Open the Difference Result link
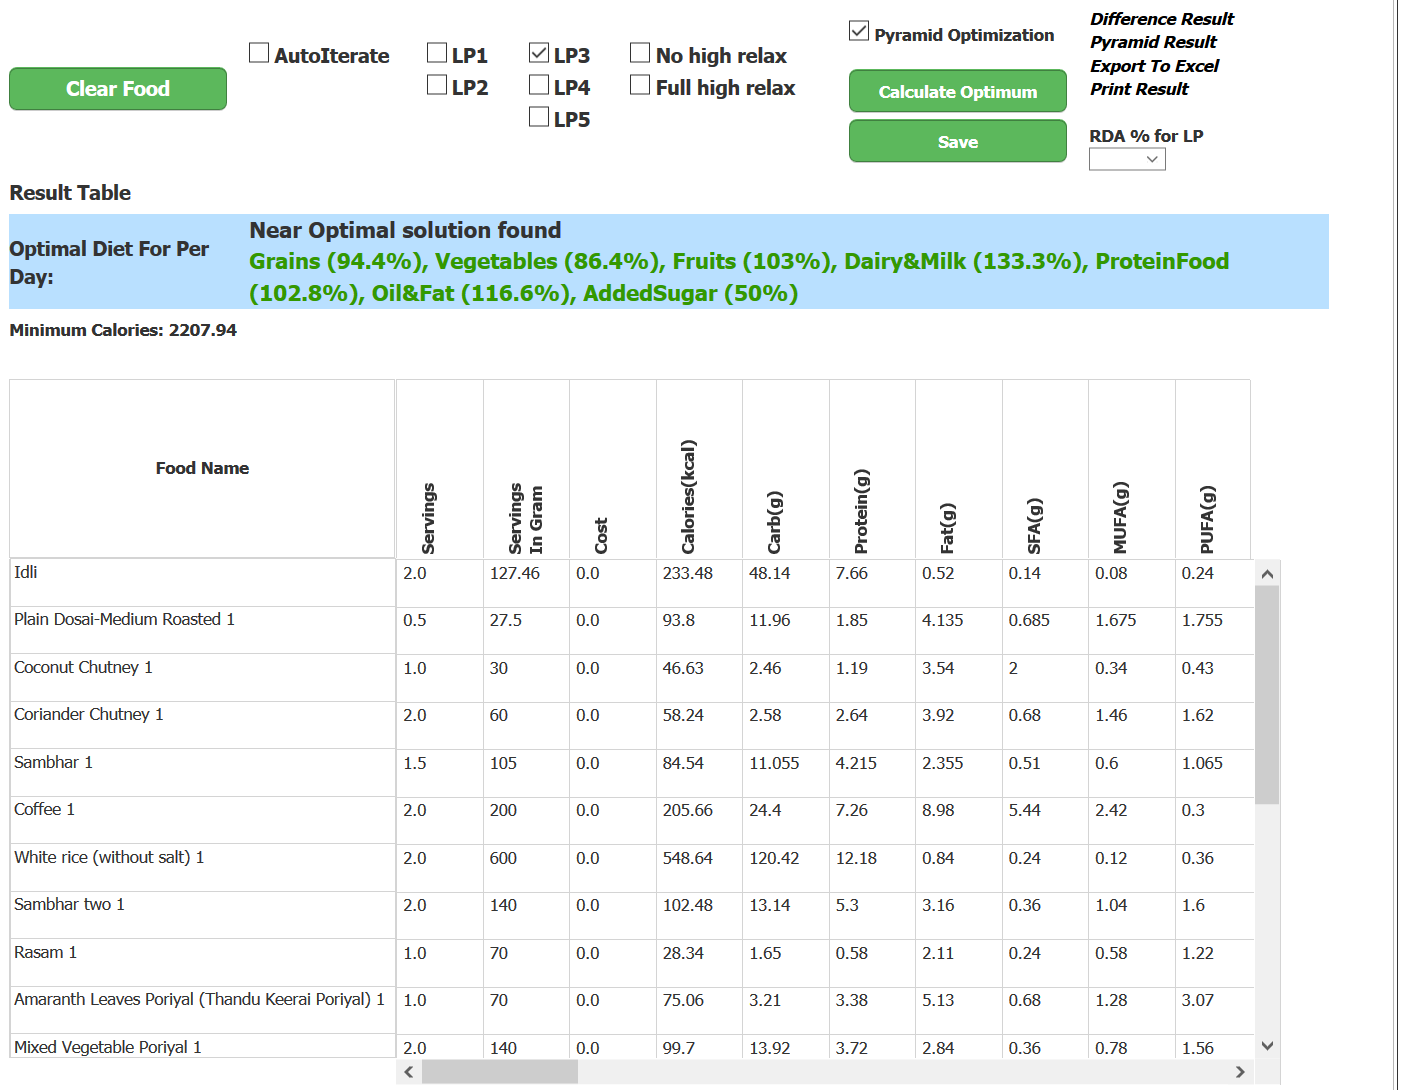Viewport: 1404px width, 1090px height. [1161, 19]
